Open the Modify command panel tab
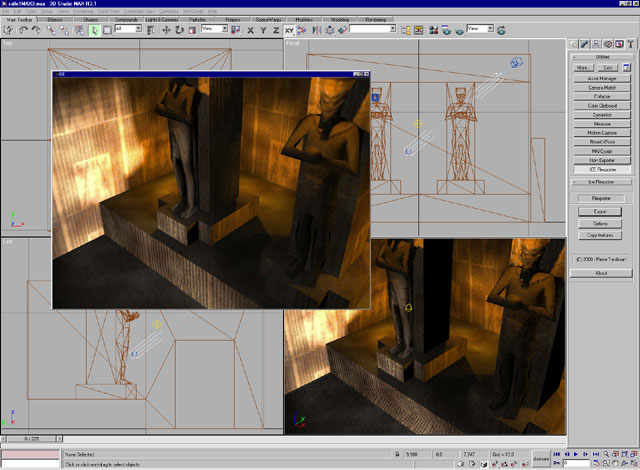The height and width of the screenshot is (470, 640). [x=585, y=44]
